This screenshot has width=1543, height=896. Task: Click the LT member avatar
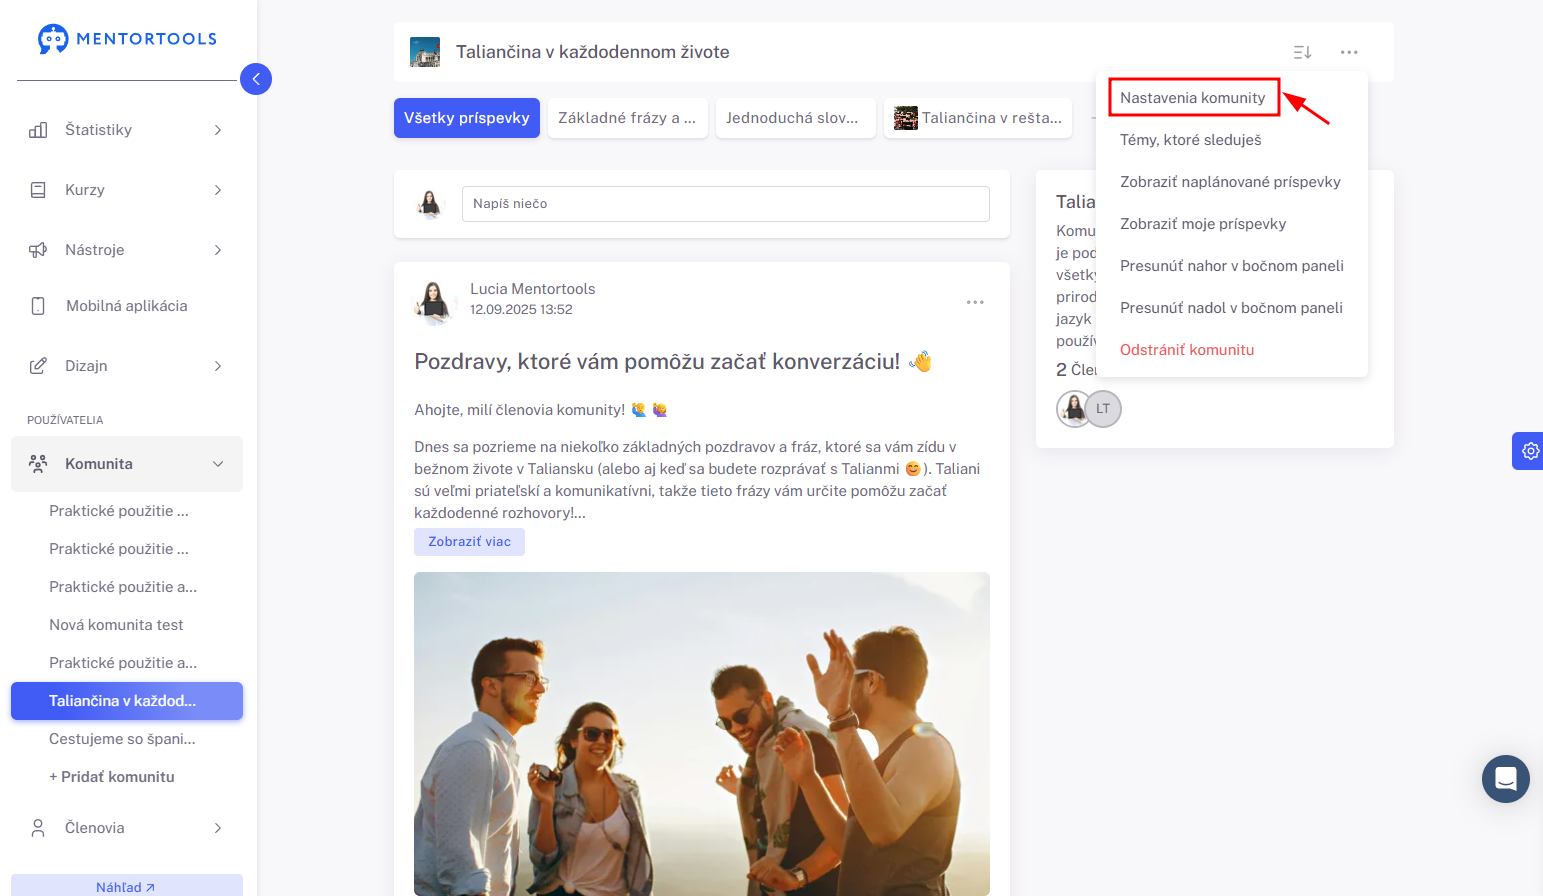1103,409
